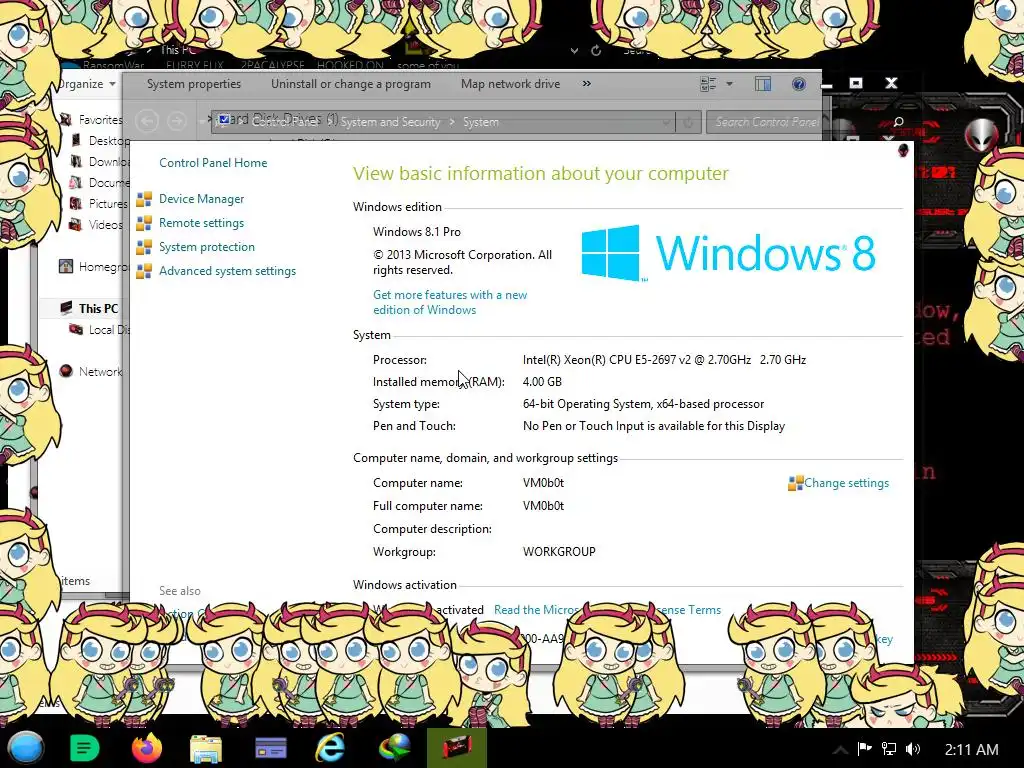
Task: Open Device Manager link
Action: (201, 199)
